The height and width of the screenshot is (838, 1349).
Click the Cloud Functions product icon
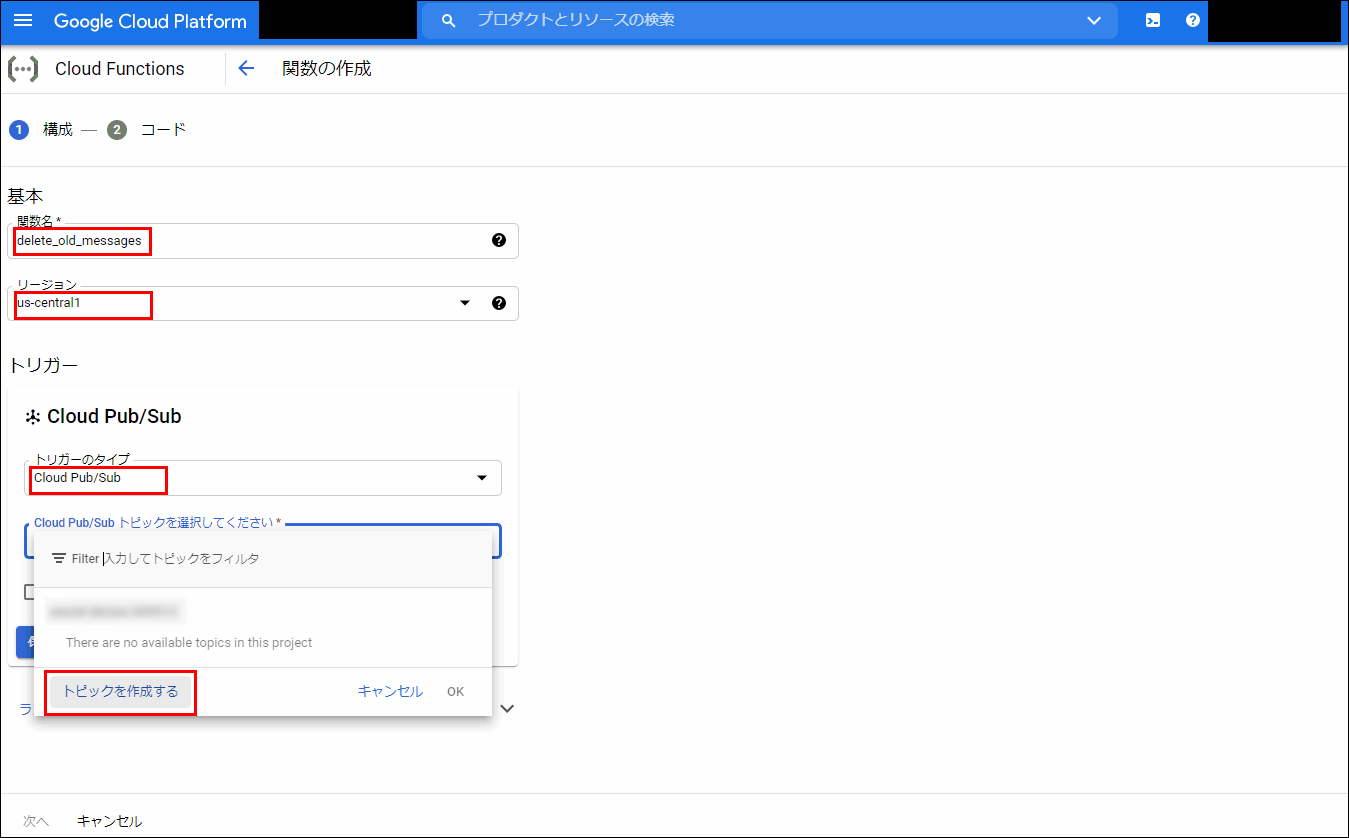click(x=23, y=69)
